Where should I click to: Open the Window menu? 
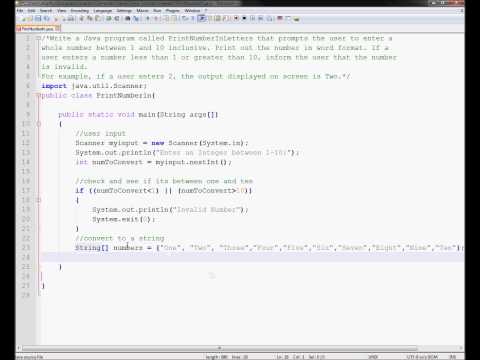pyautogui.click(x=192, y=11)
